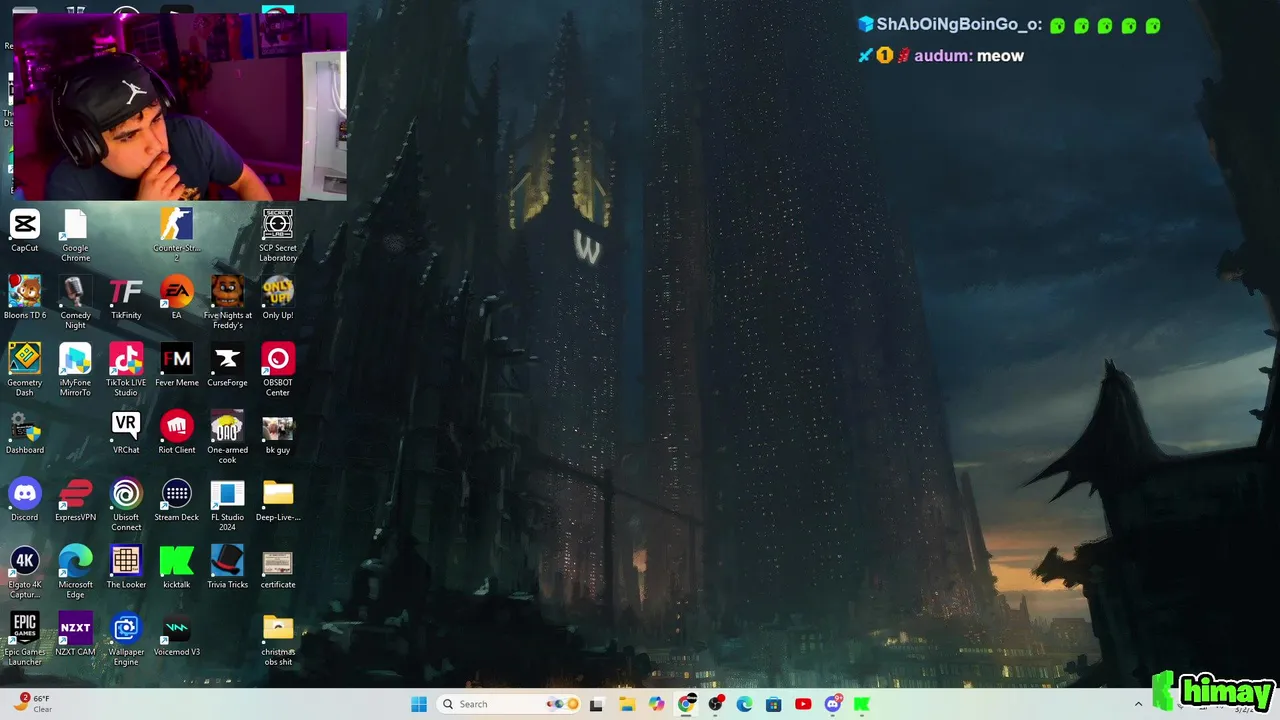
Task: Select the Riot Client desktop icon
Action: 177,433
